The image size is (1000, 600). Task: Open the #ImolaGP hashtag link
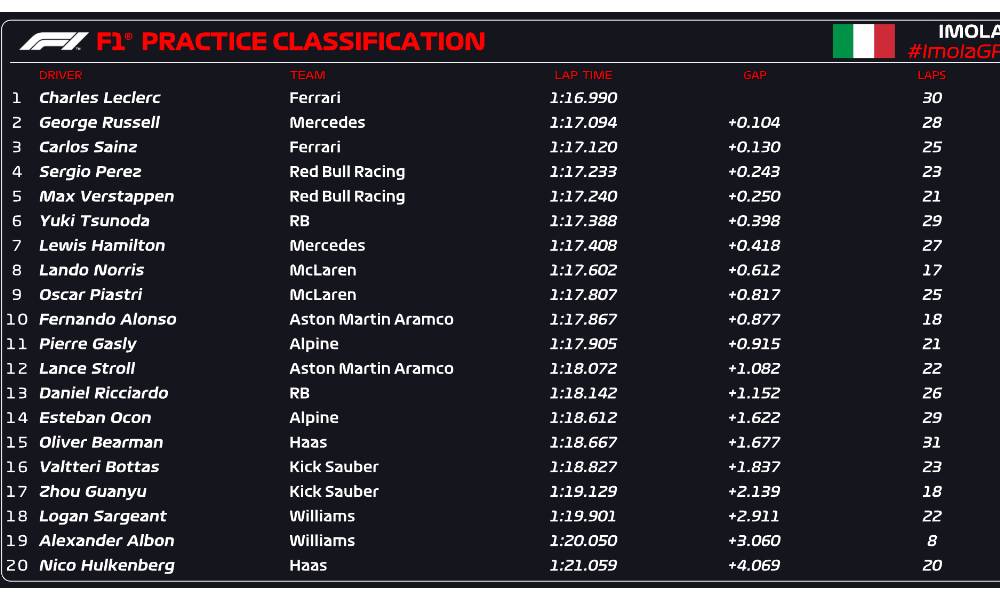tap(953, 52)
